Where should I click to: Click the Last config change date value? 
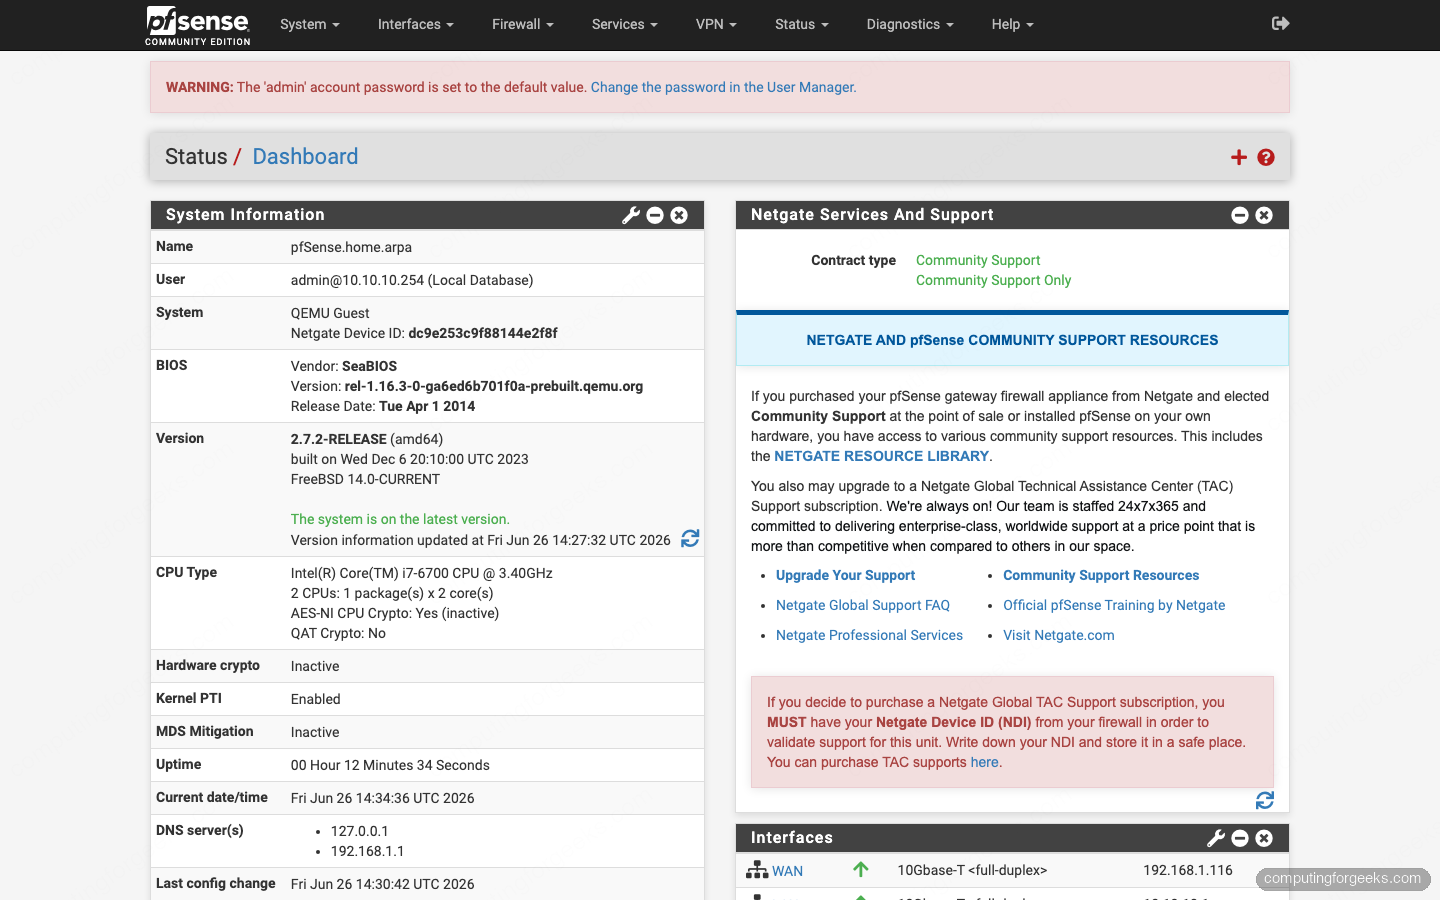382,884
